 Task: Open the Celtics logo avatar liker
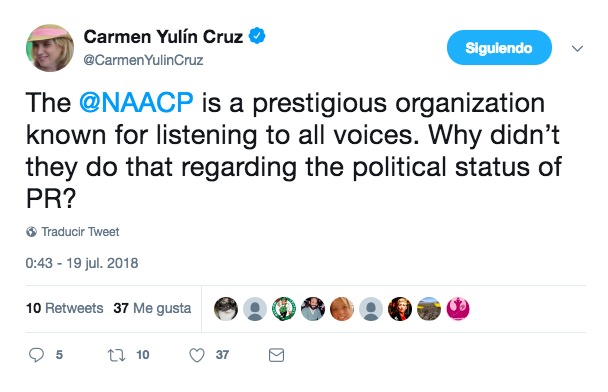pos(284,309)
